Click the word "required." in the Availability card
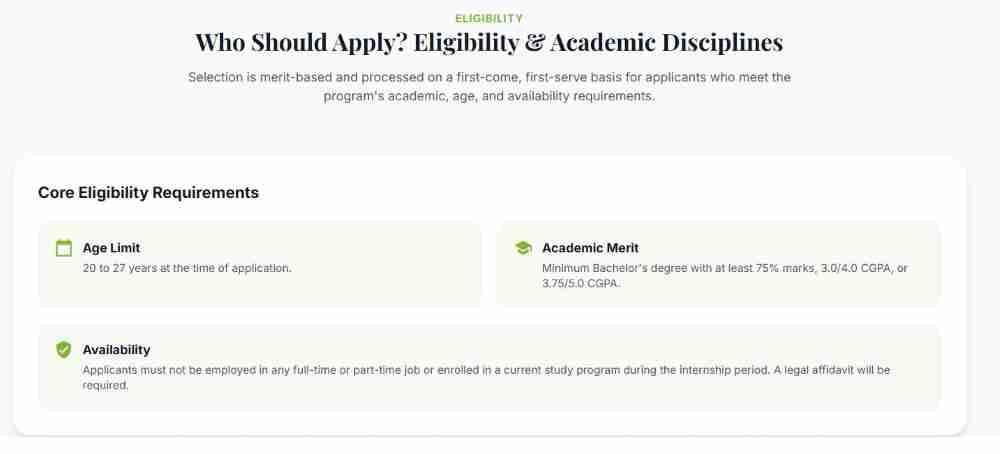 point(106,385)
